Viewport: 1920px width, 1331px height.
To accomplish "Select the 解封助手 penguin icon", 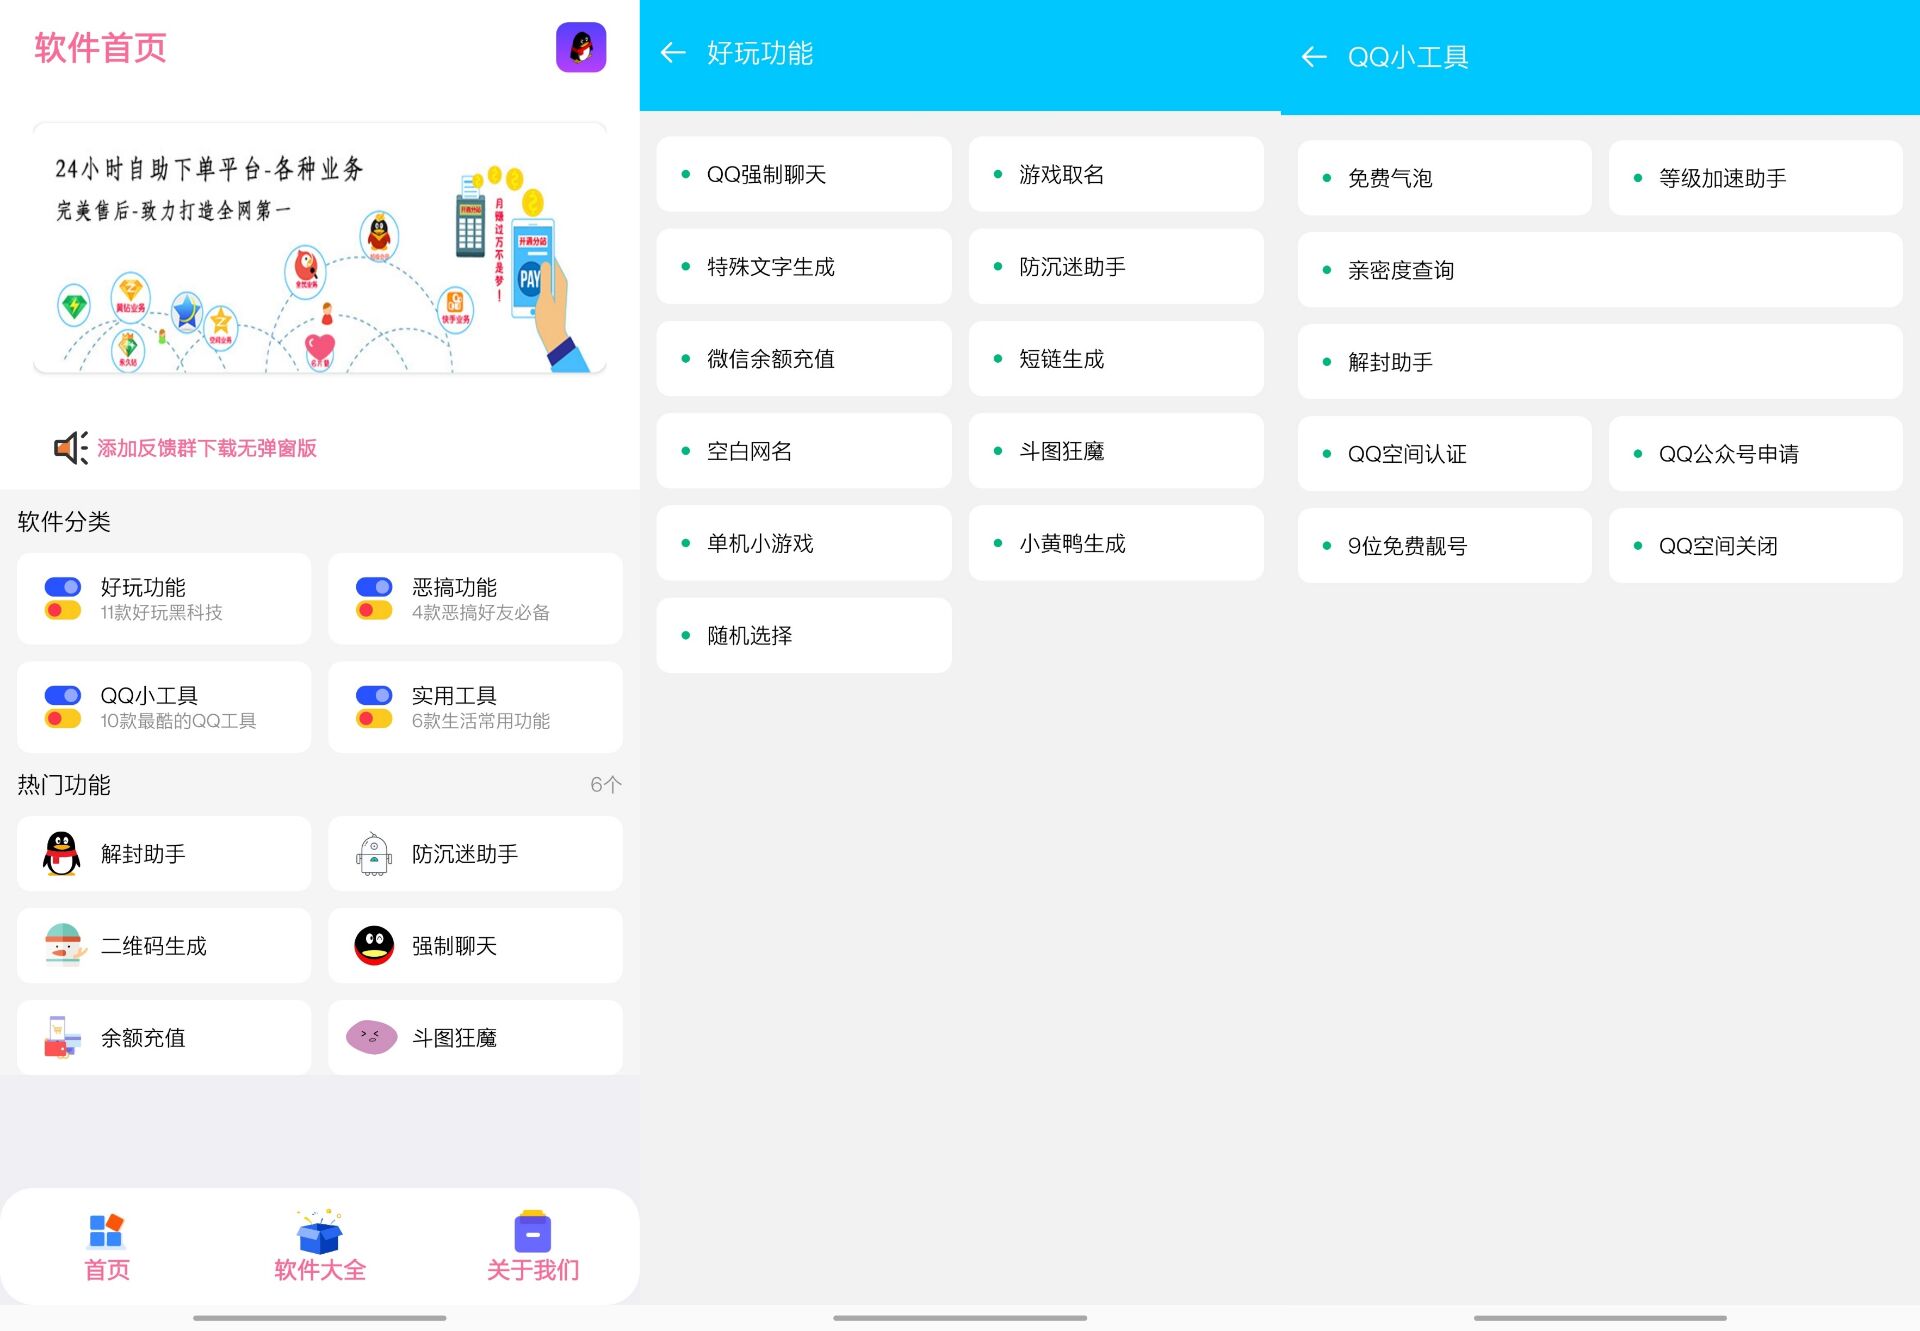I will click(x=61, y=853).
